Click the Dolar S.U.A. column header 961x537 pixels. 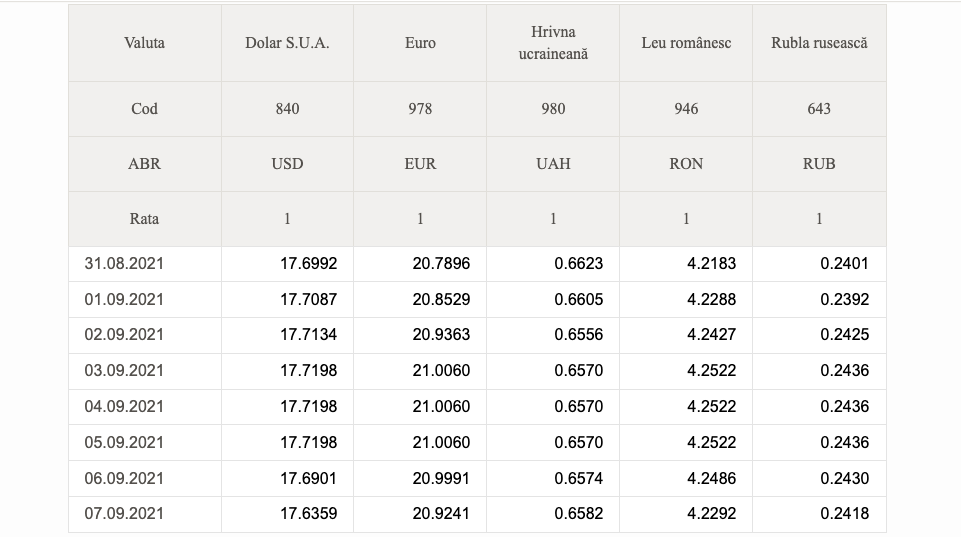point(287,43)
